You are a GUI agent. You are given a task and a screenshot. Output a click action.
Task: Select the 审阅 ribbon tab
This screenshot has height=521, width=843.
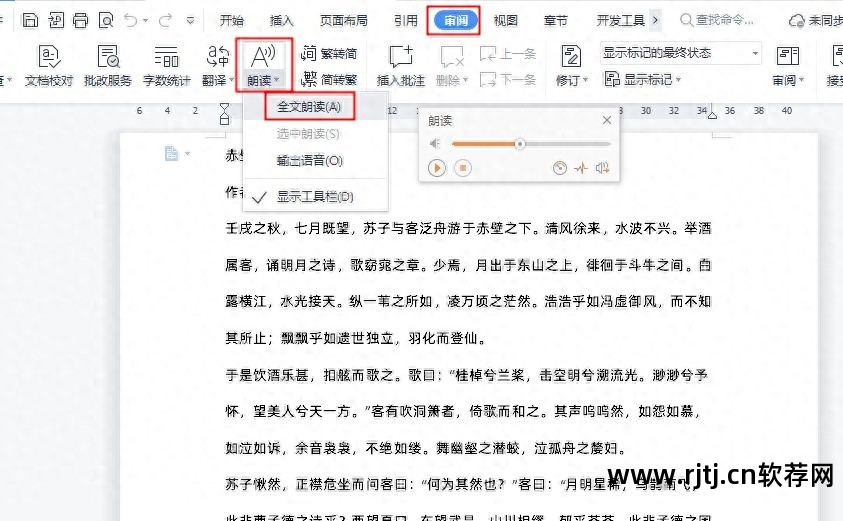point(455,20)
